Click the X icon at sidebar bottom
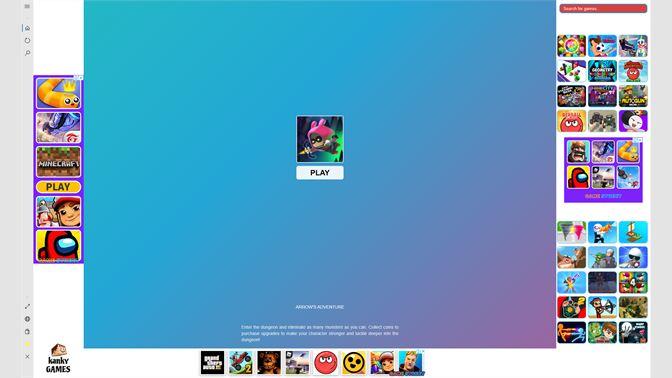 pyautogui.click(x=27, y=356)
